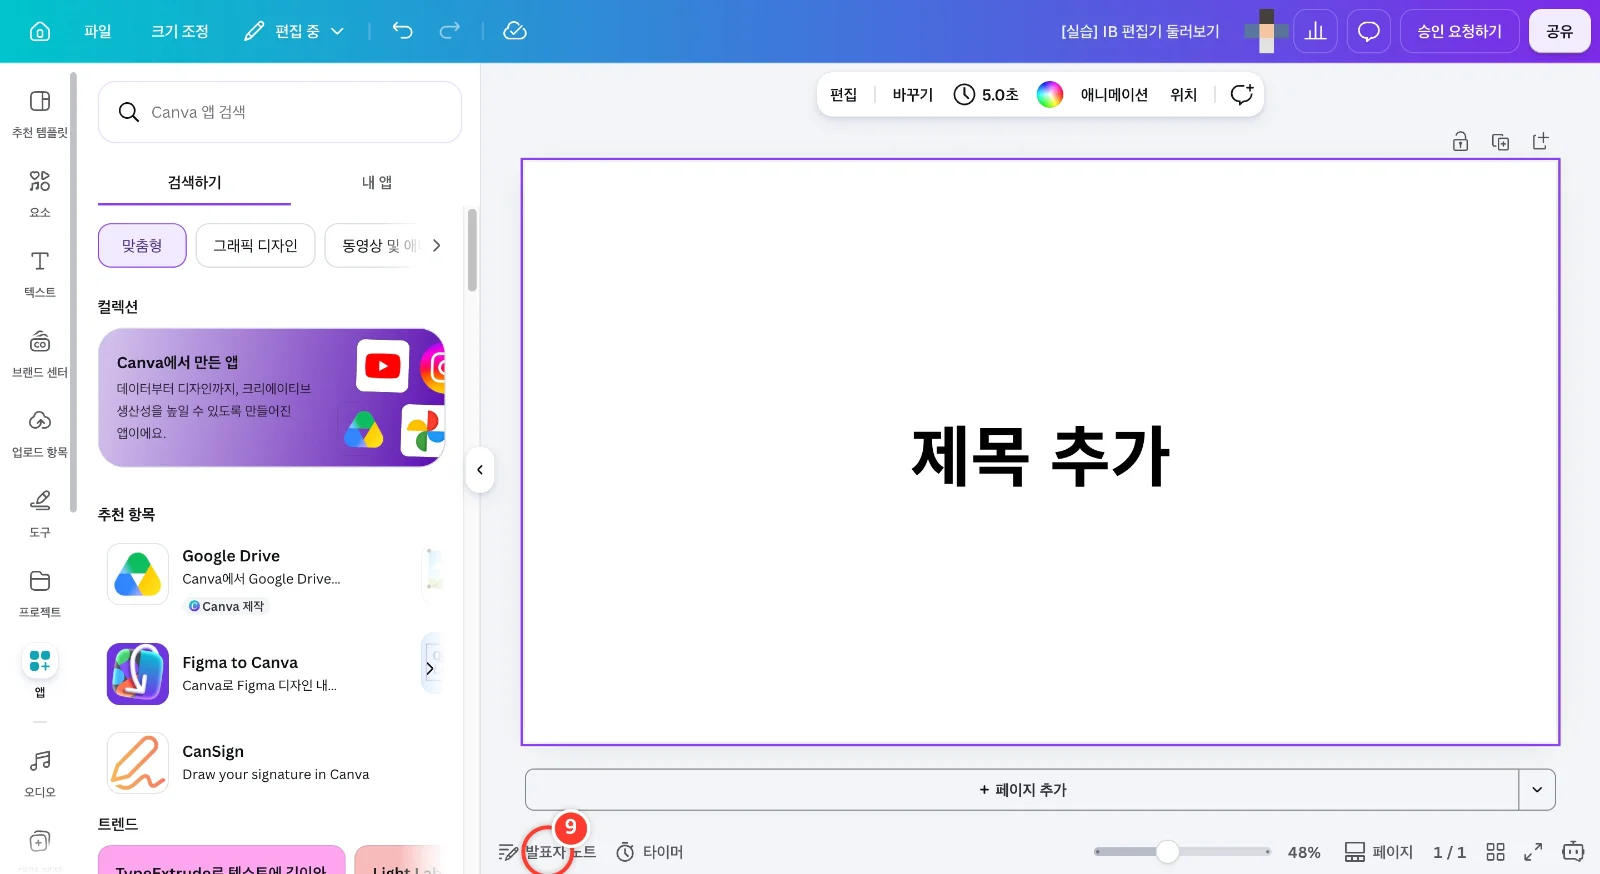Add a comment from floating toolbar
This screenshot has height=874, width=1600.
tap(1242, 94)
